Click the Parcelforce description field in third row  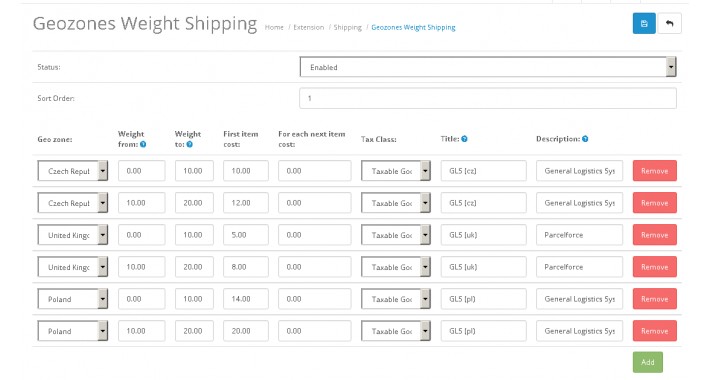[x=579, y=235]
